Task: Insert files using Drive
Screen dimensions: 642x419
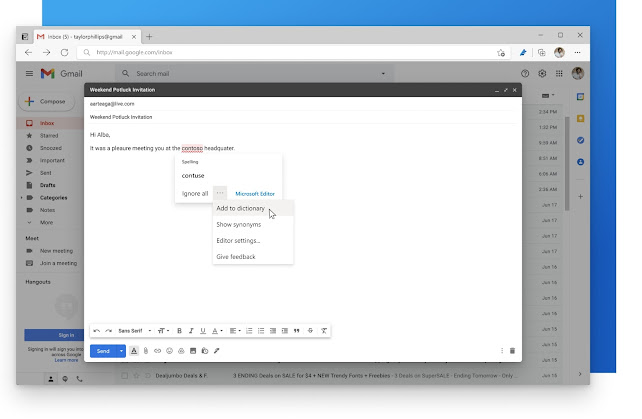Action: pos(181,351)
